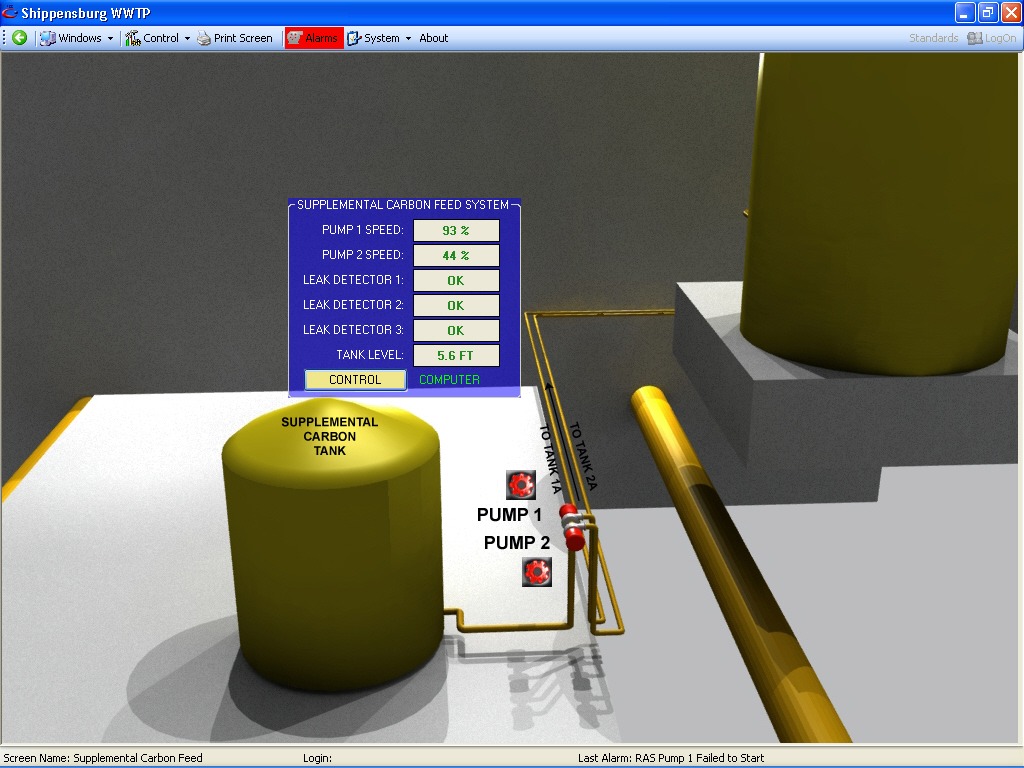Expand the System dropdown menu
The width and height of the screenshot is (1024, 768).
(381, 38)
